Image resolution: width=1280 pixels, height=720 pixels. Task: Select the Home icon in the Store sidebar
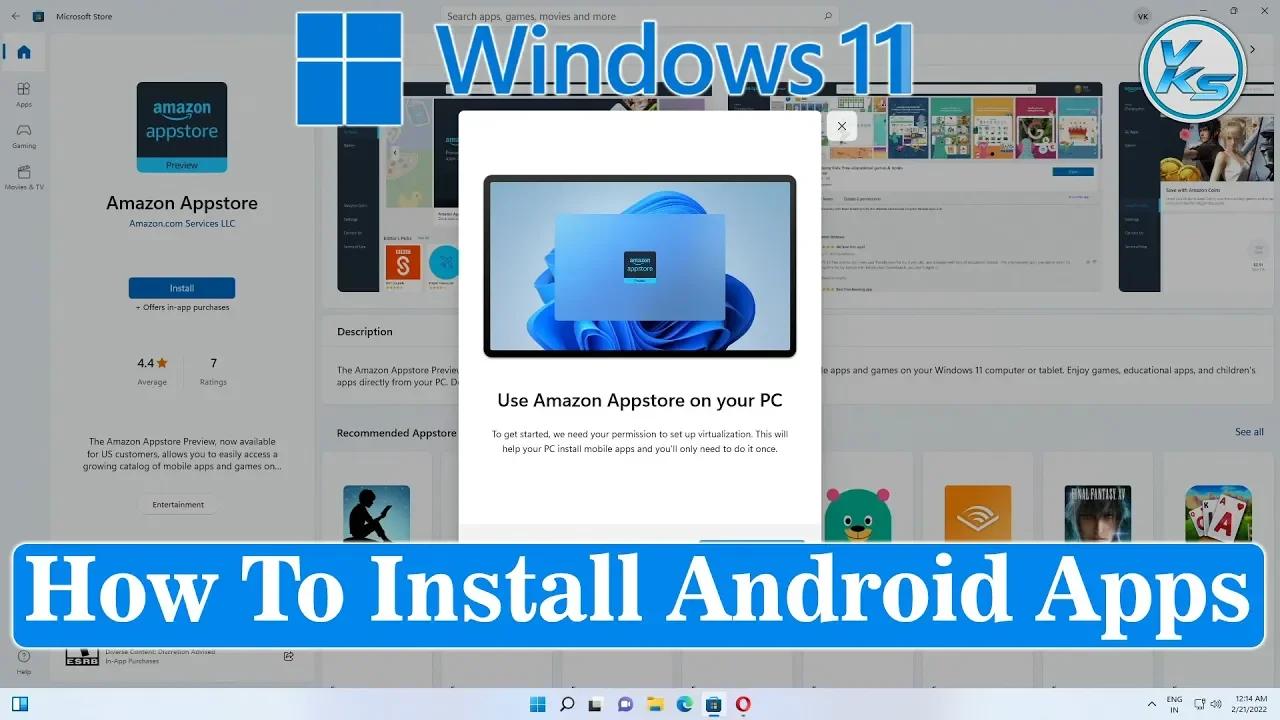[x=24, y=52]
